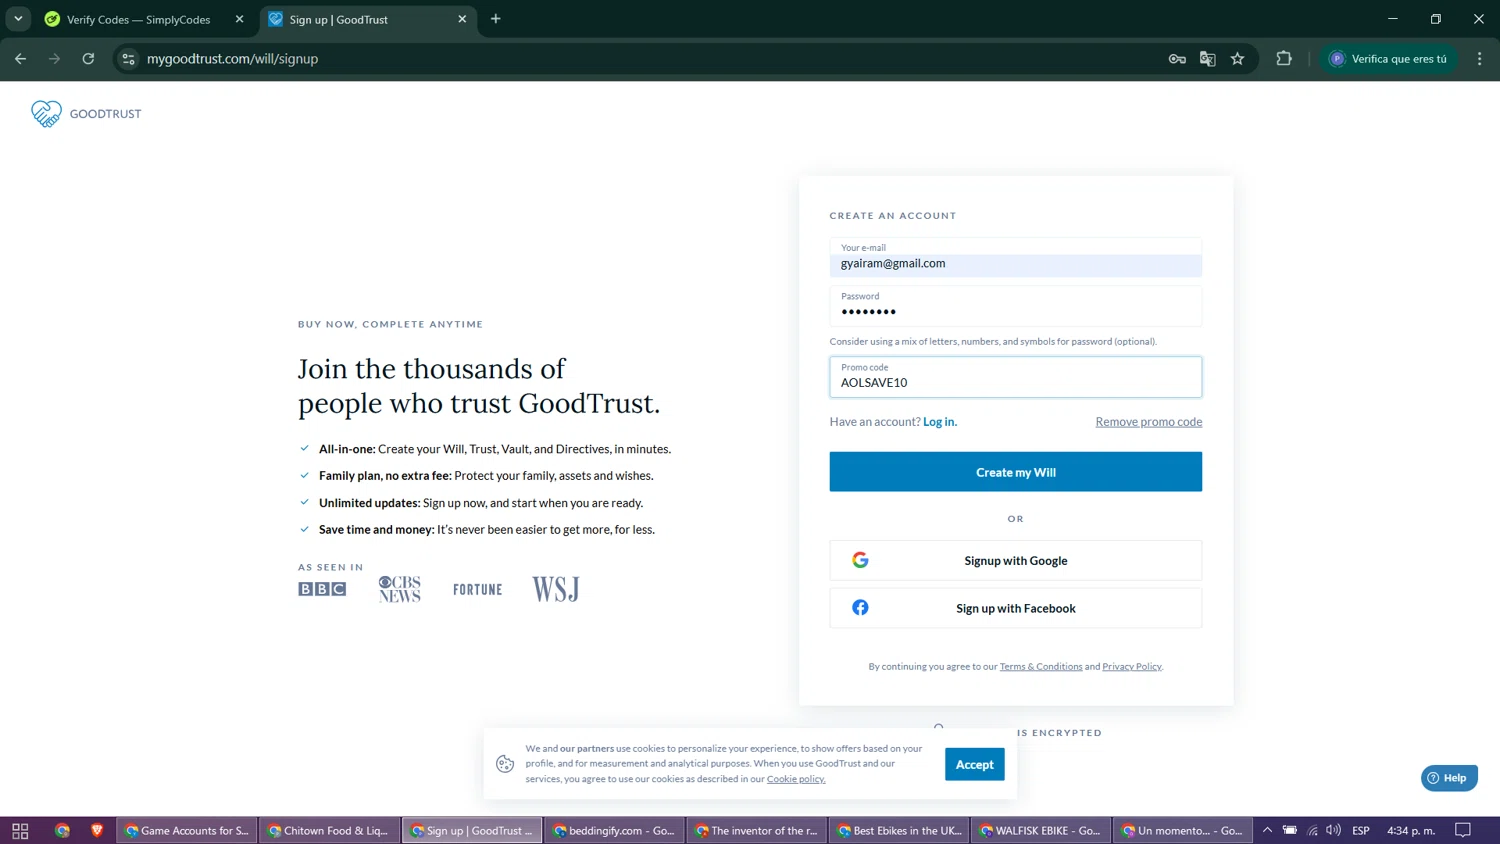Image resolution: width=1500 pixels, height=844 pixels.
Task: Select the Sign up | GoodTrust tab
Action: point(338,19)
